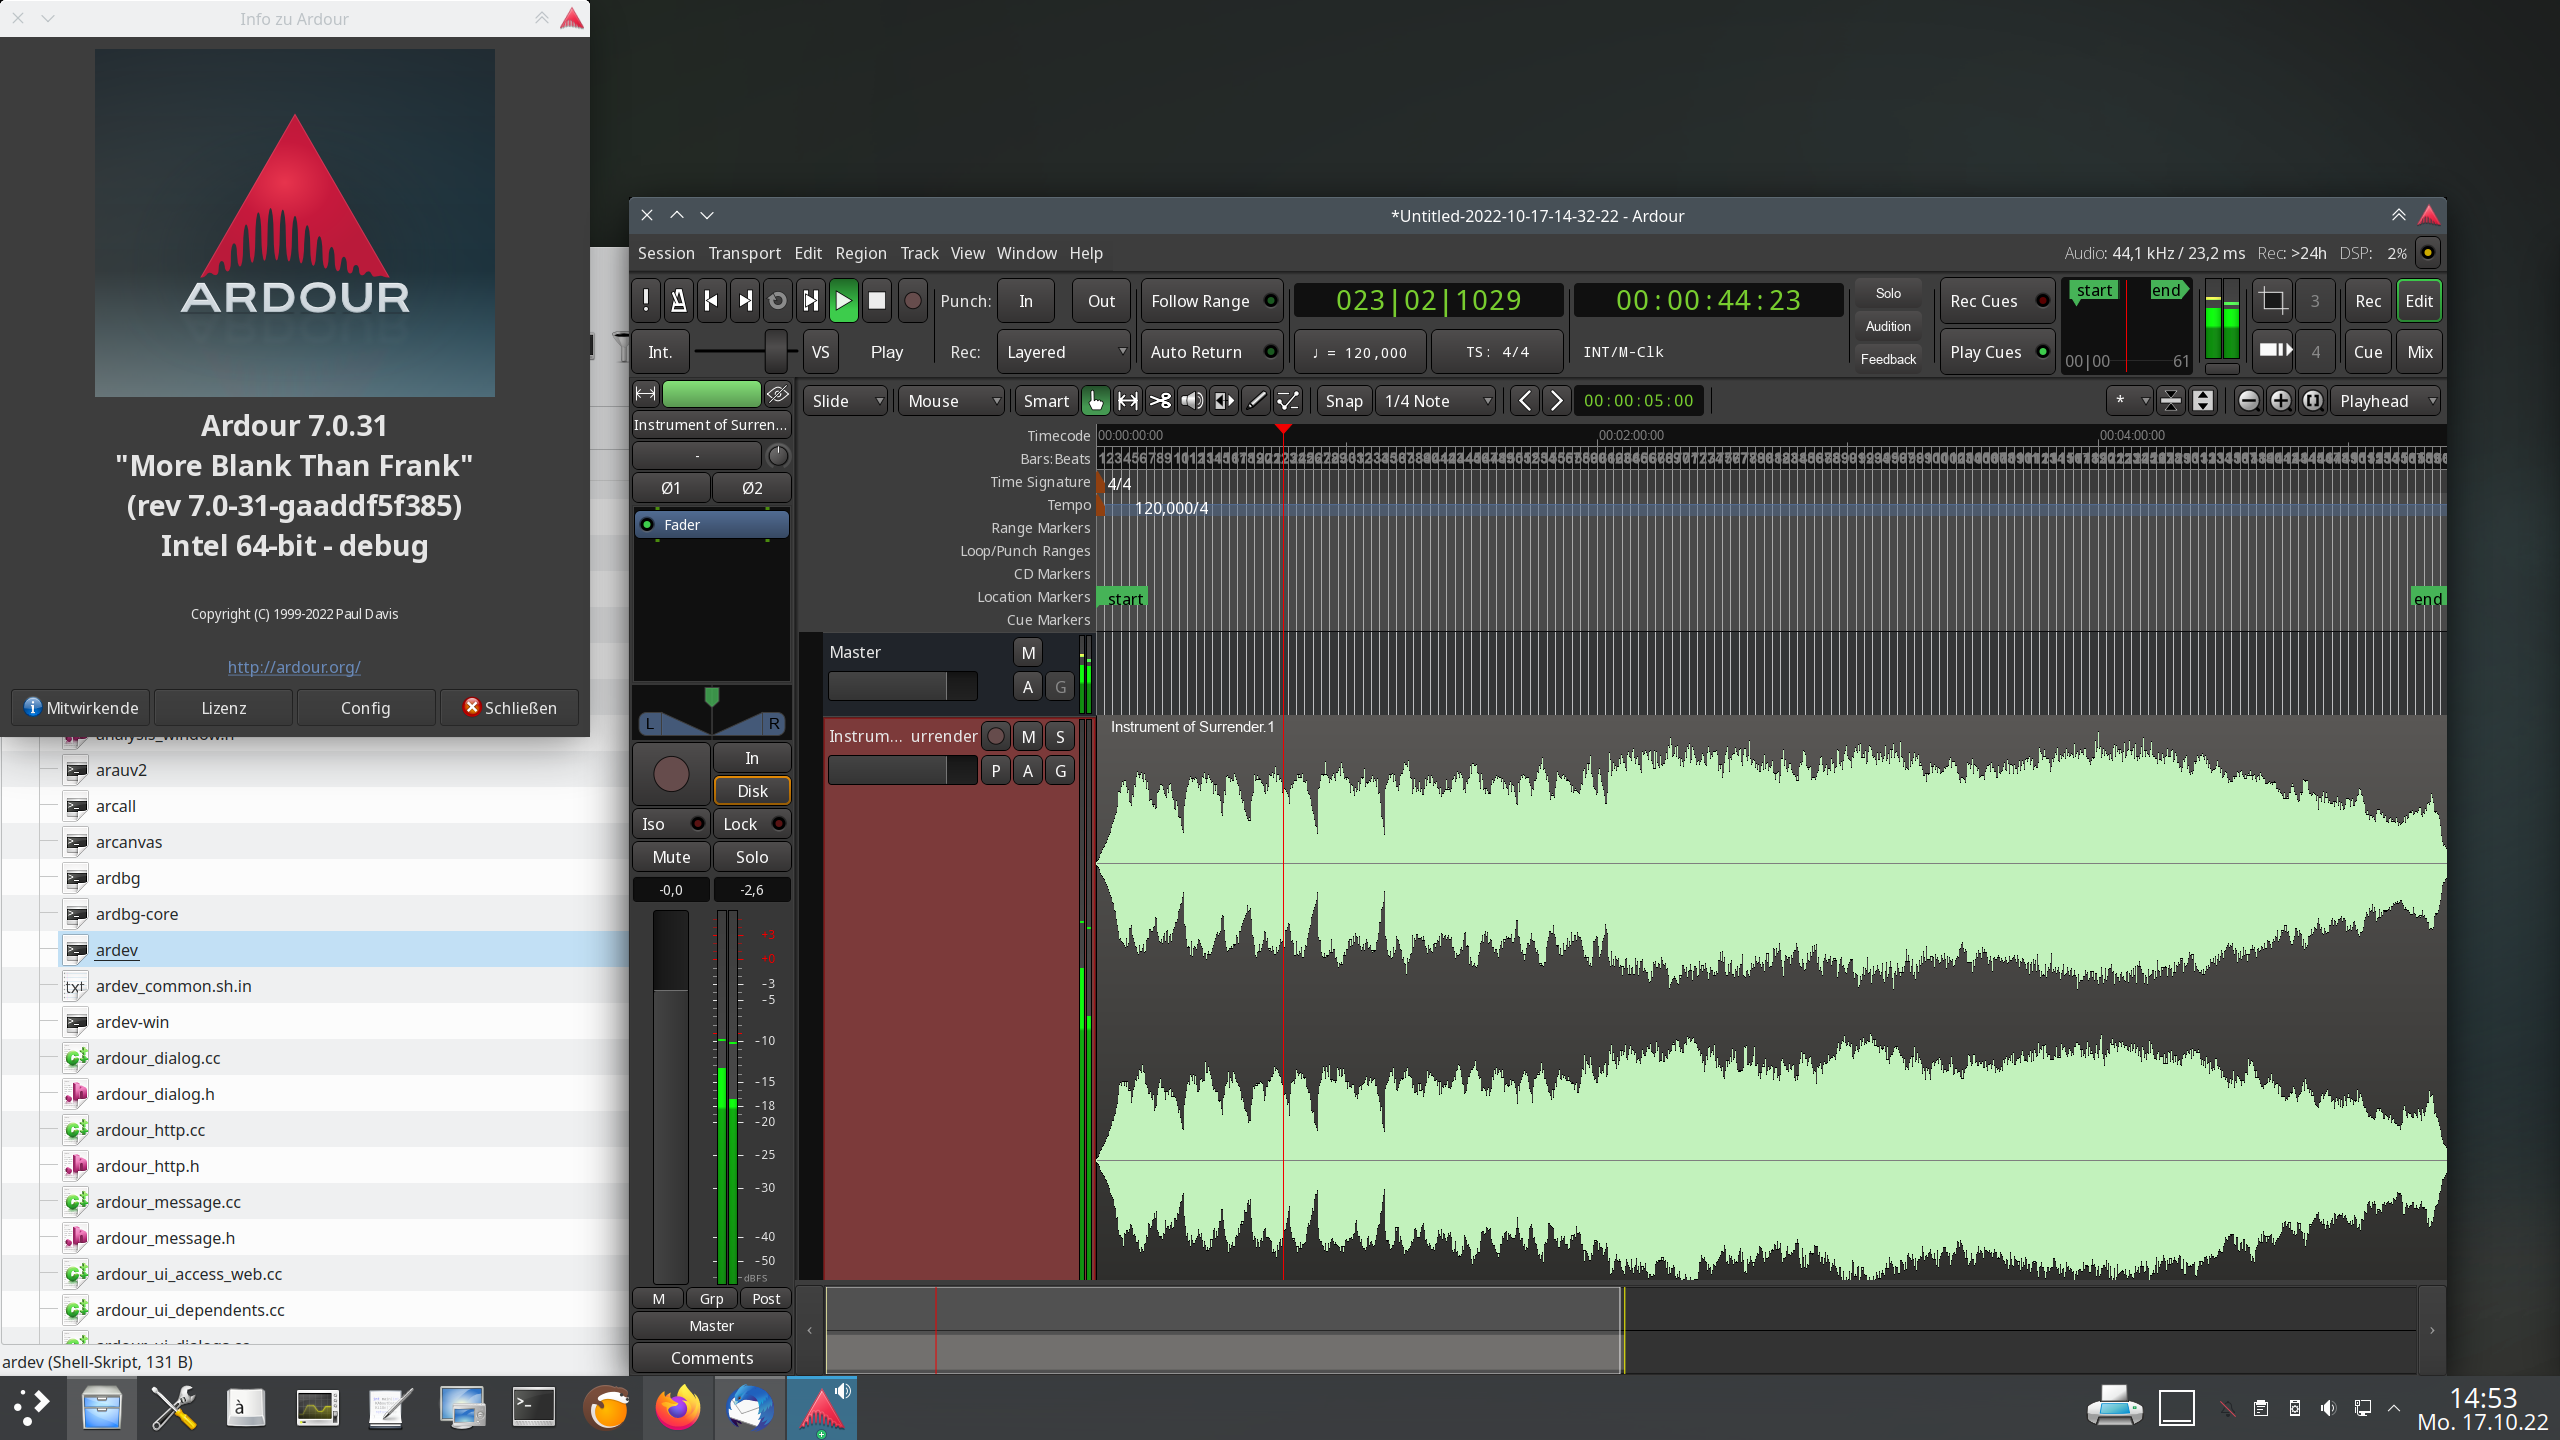Enable the Follow Range toggle
Screen dimensions: 2560x1440
[1211, 301]
